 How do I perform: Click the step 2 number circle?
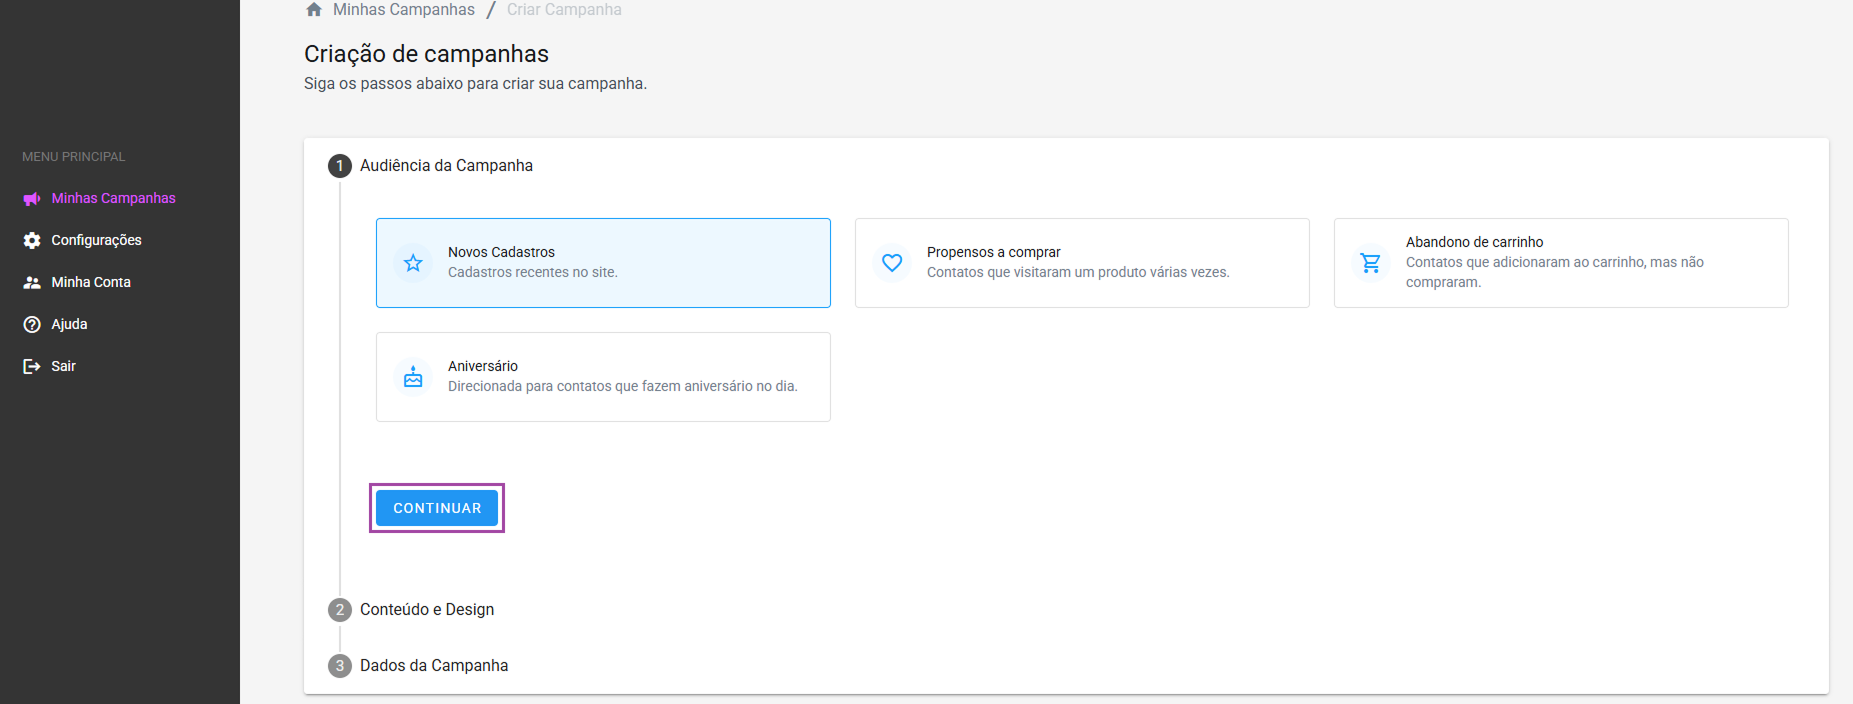pos(340,610)
